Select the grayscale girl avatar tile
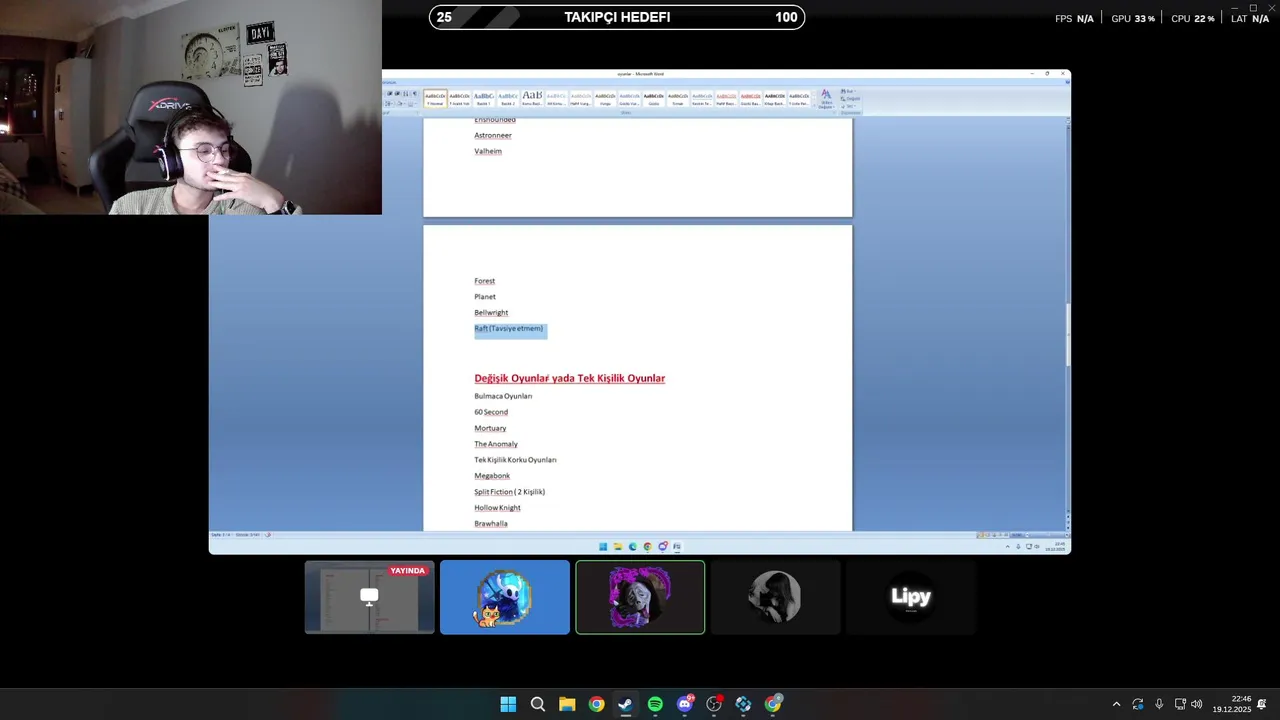The width and height of the screenshot is (1280, 720). (x=775, y=597)
